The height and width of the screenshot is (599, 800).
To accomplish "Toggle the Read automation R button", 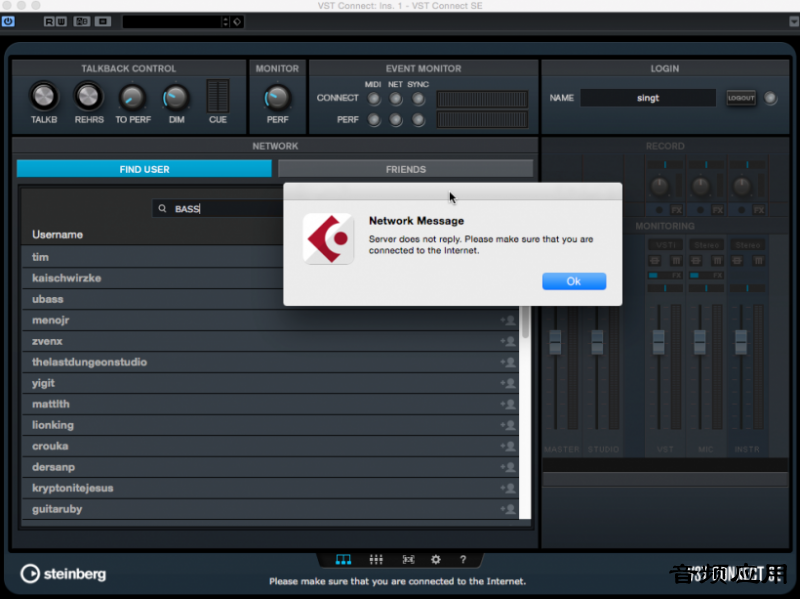I will (x=49, y=21).
